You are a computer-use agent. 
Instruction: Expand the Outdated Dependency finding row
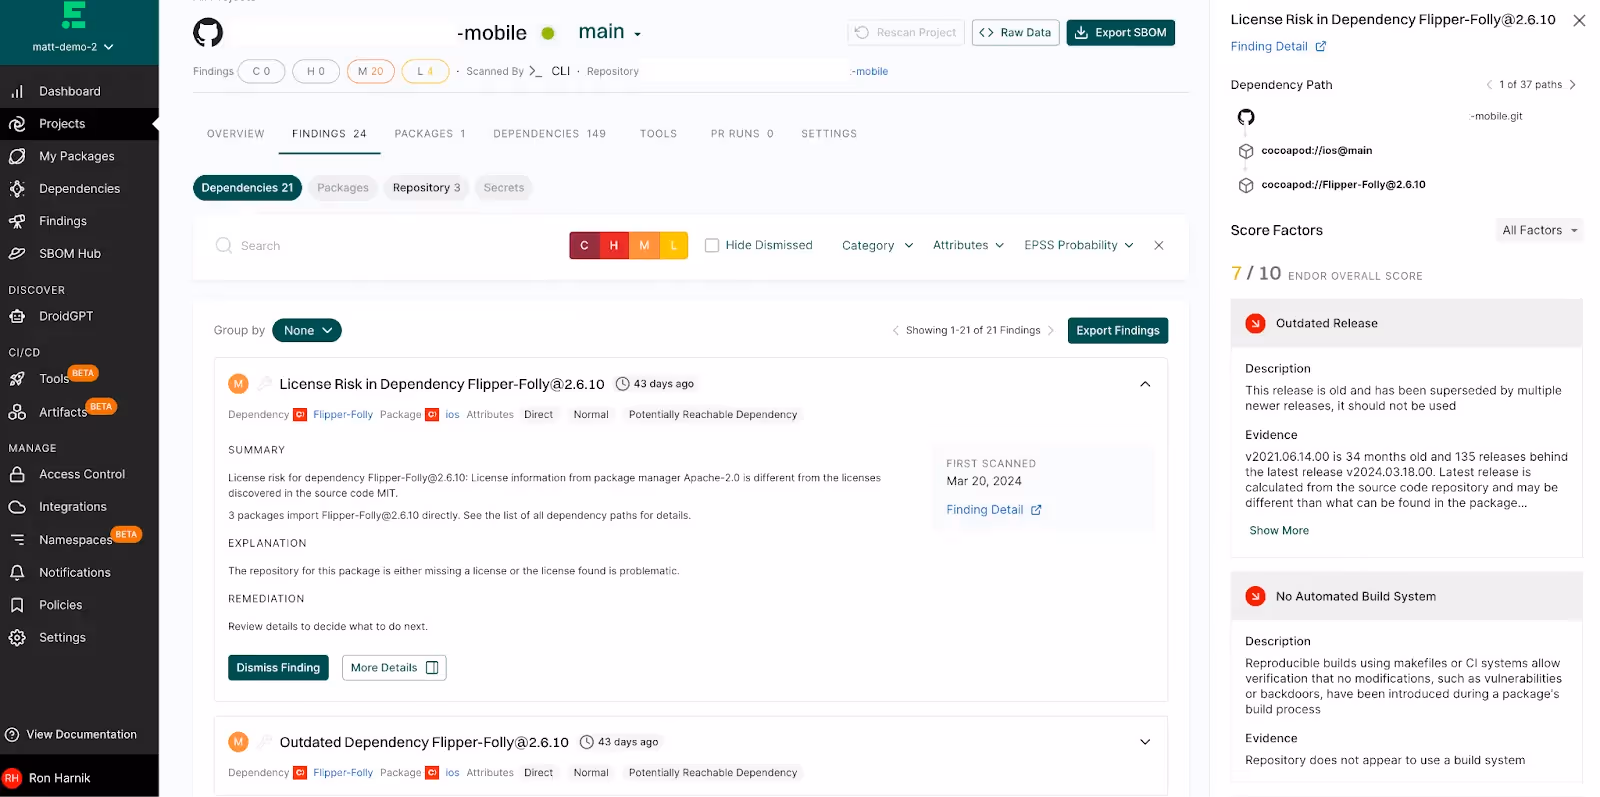[x=1145, y=742]
